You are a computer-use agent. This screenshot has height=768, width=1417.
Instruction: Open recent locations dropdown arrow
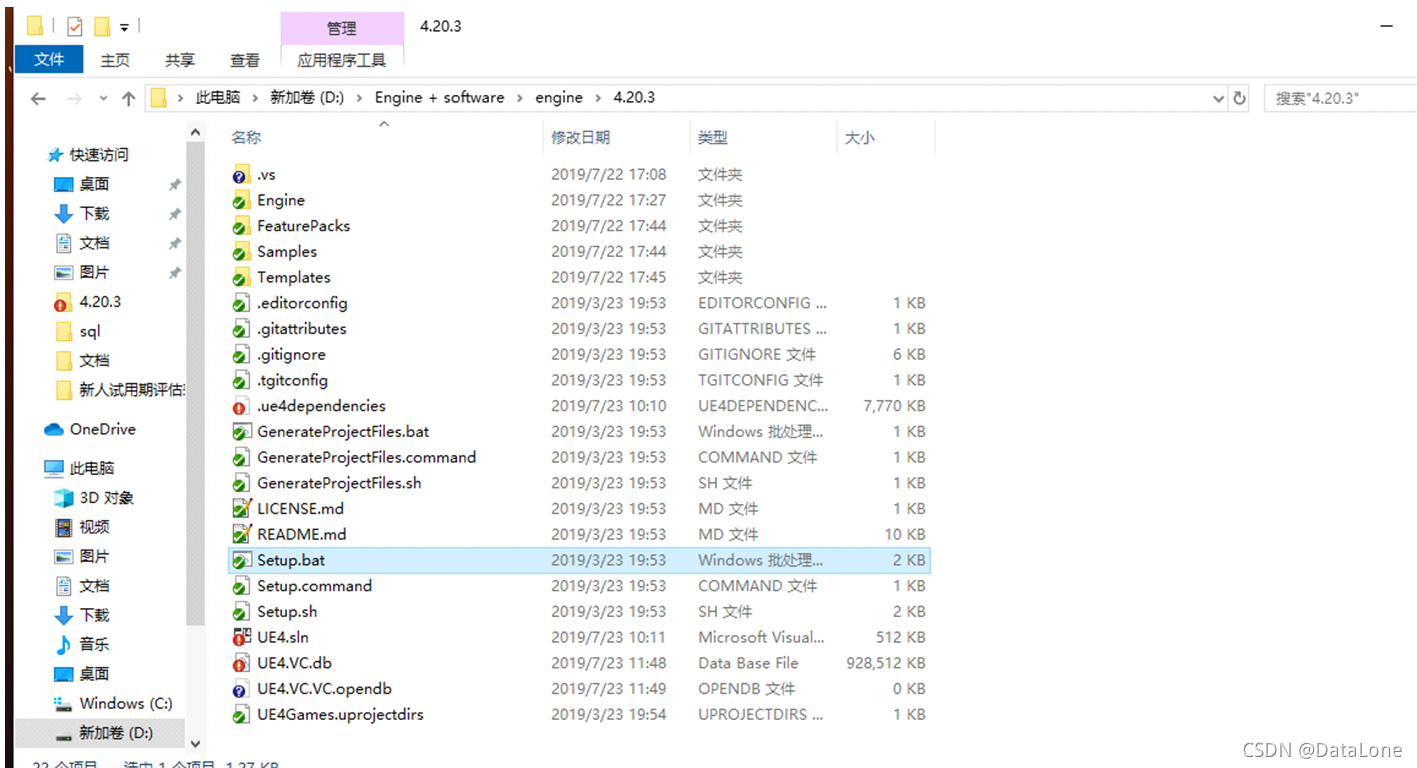point(103,98)
